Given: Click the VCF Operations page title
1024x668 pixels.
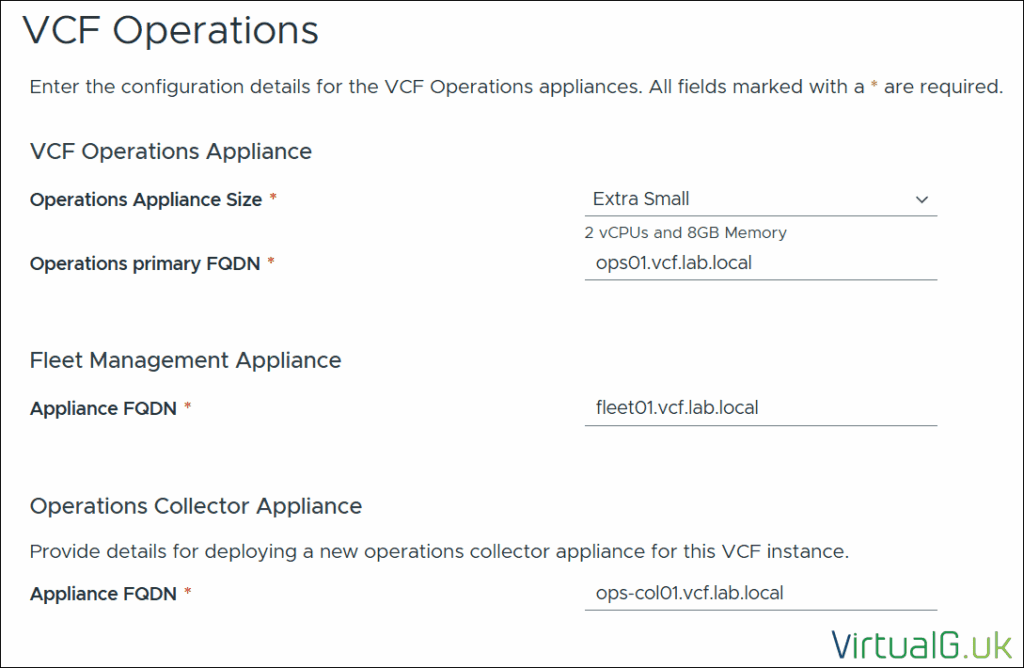Looking at the screenshot, I should click(170, 31).
